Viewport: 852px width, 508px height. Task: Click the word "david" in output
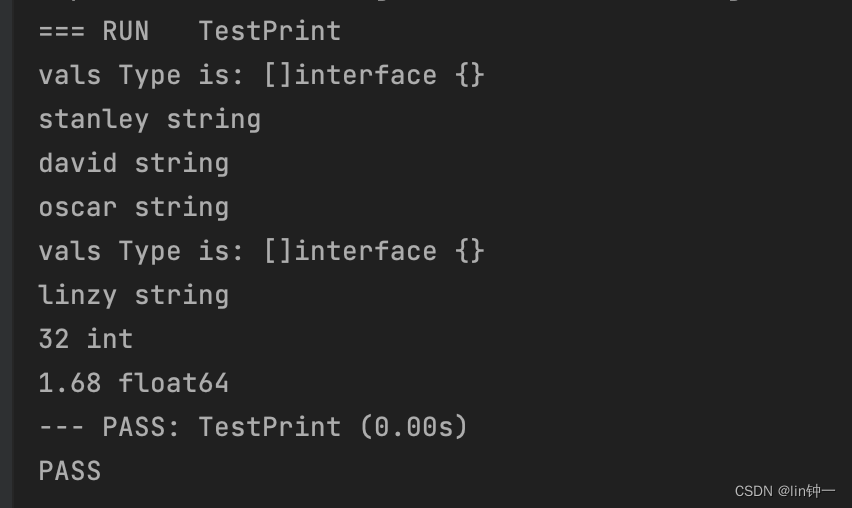78,163
